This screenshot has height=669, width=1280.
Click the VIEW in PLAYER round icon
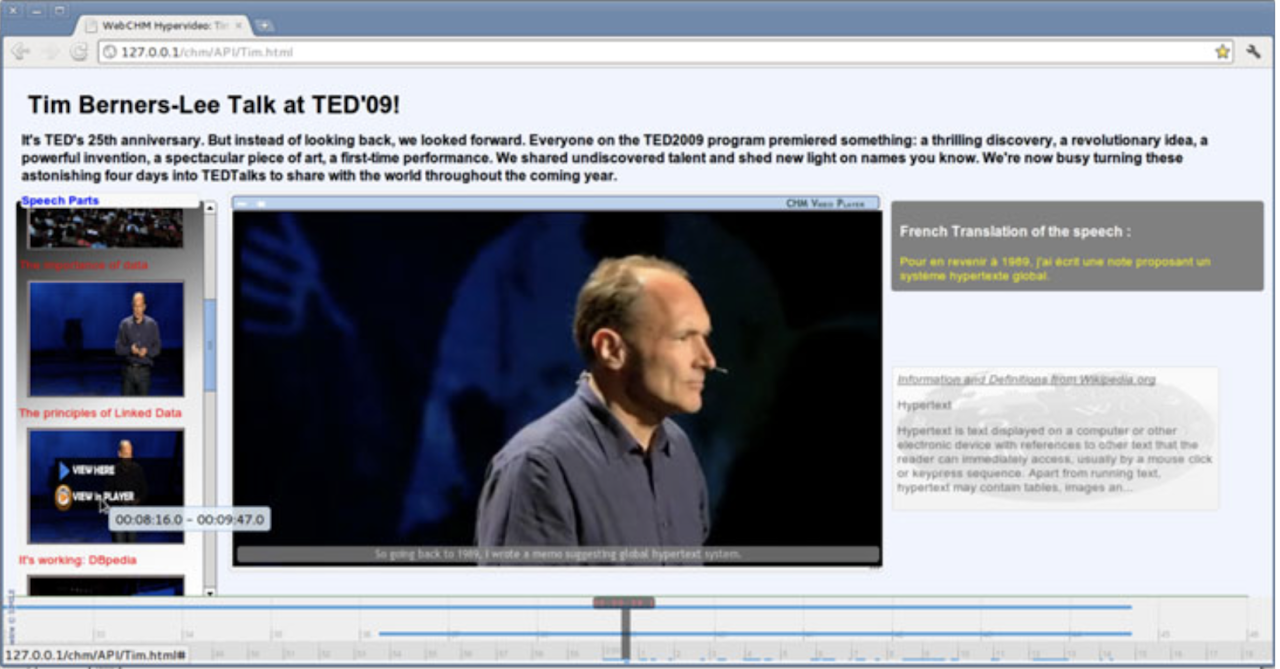[63, 496]
